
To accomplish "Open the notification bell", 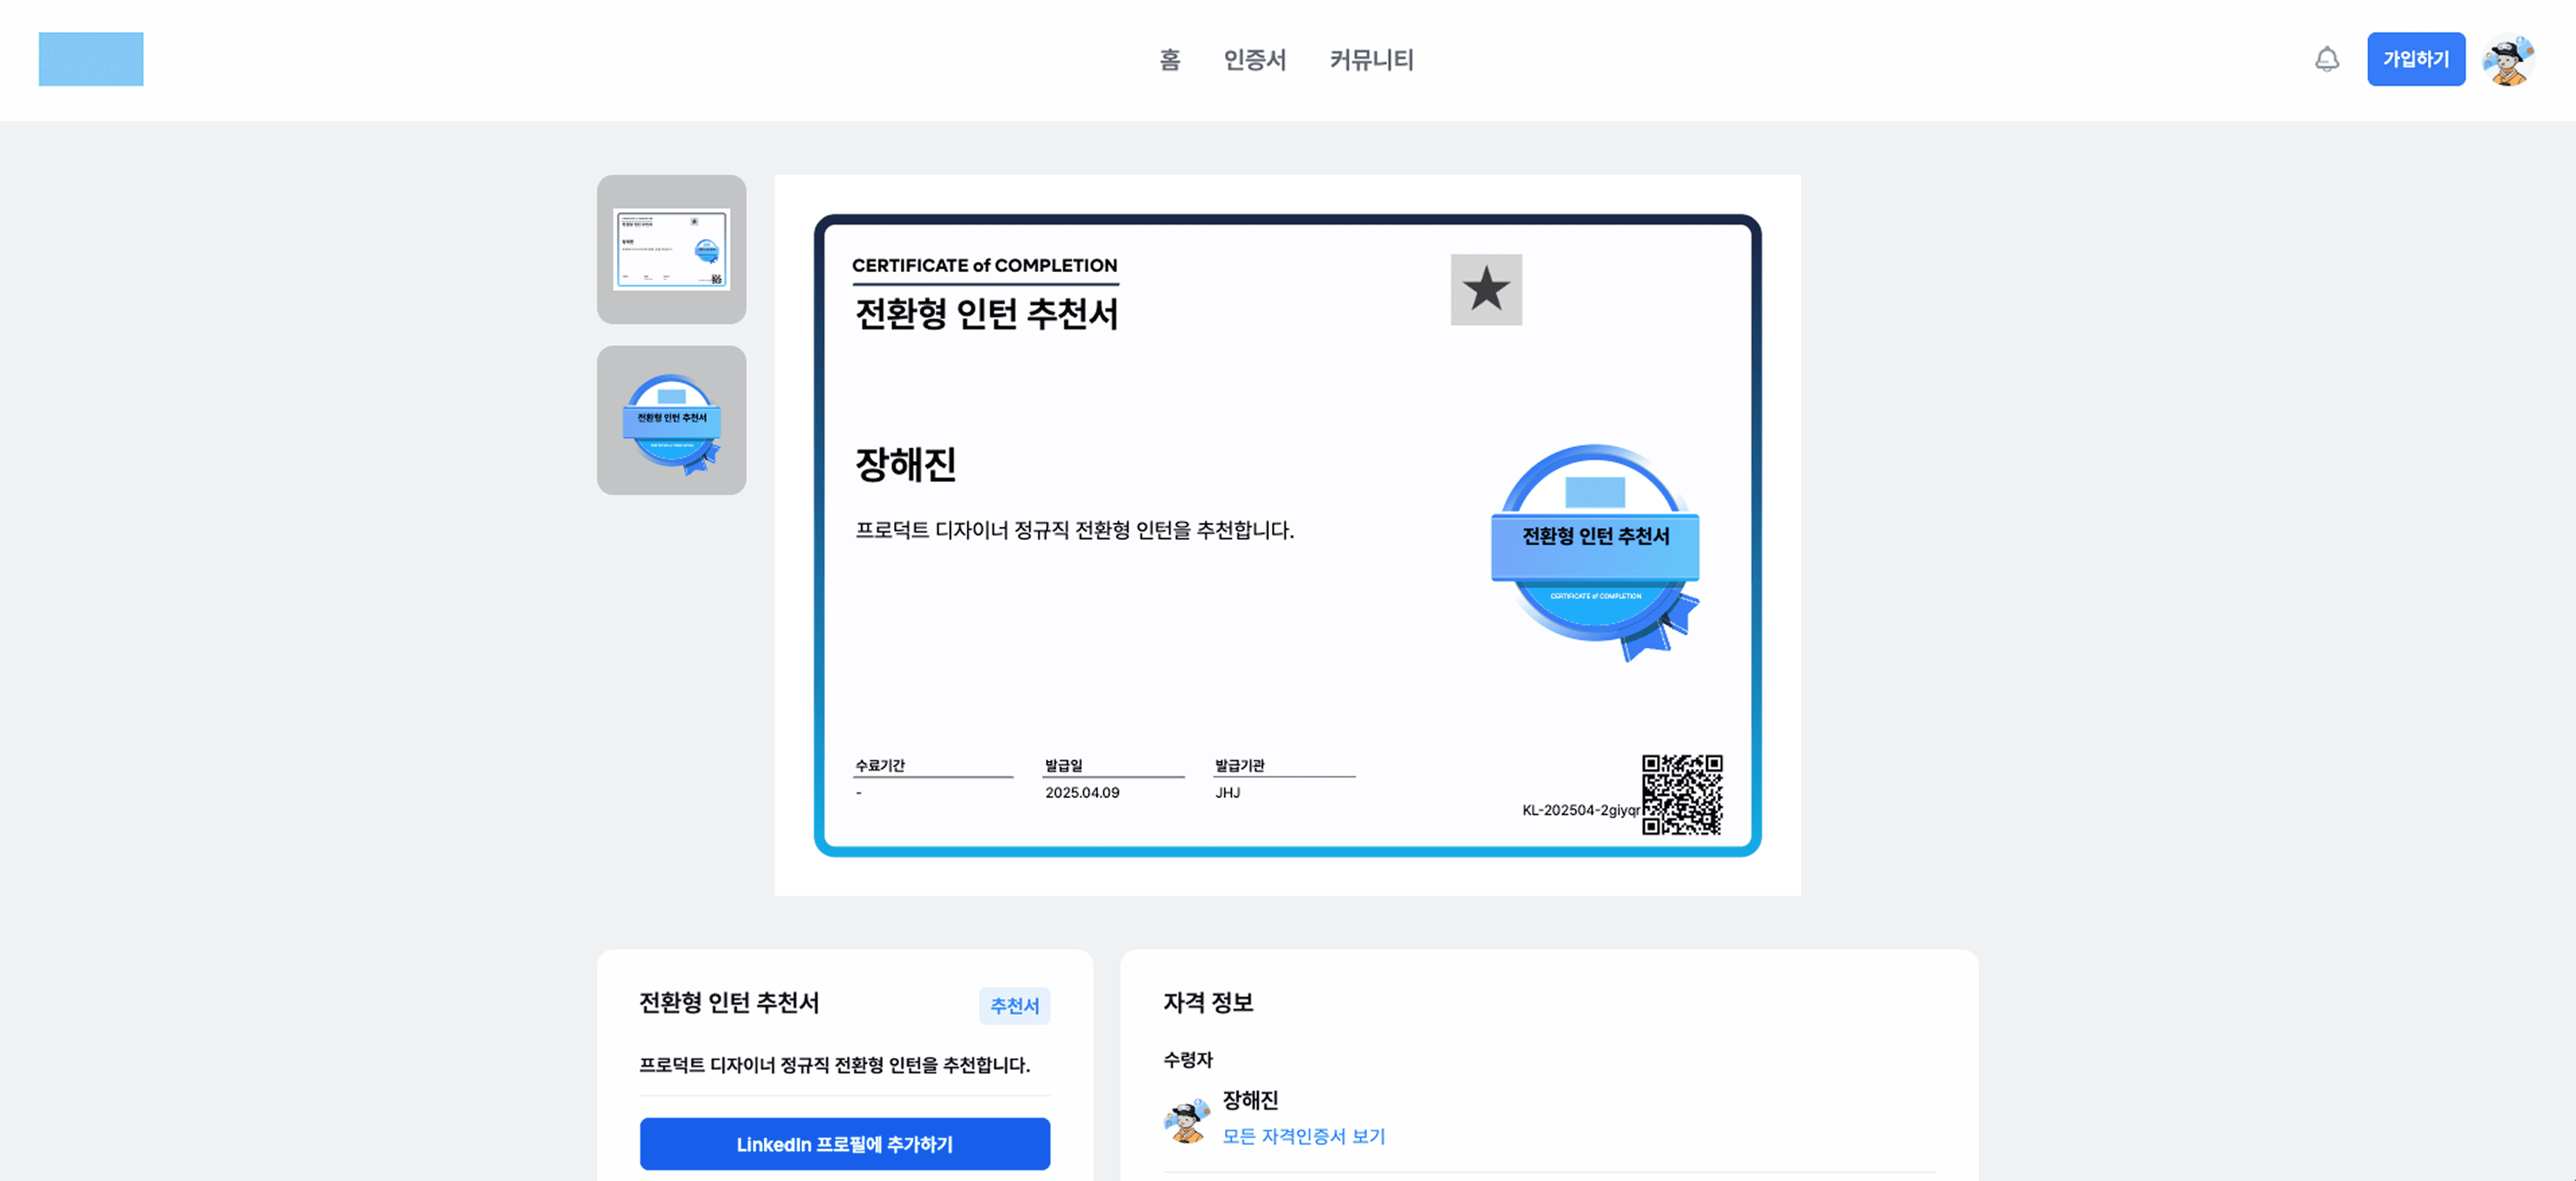I will click(x=2327, y=60).
